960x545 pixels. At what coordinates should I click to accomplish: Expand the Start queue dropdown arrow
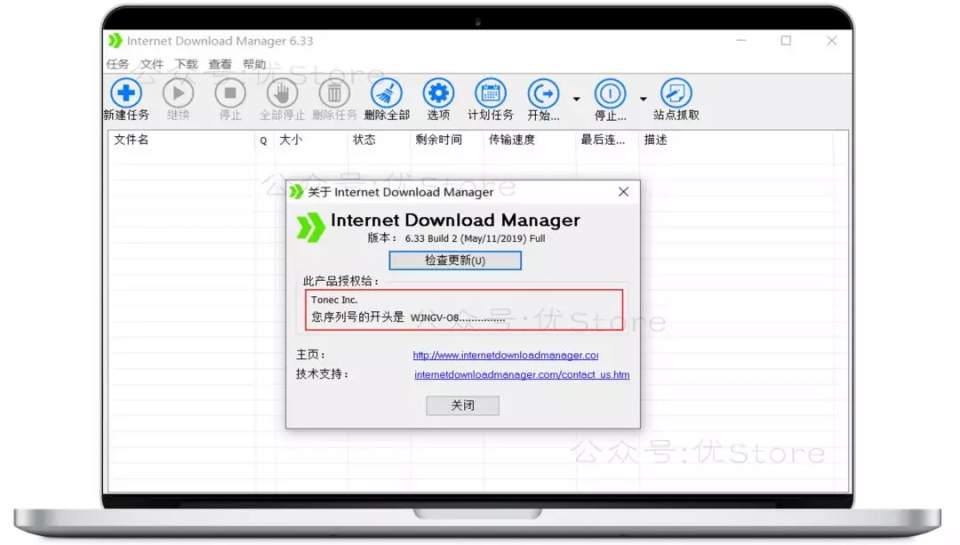(576, 99)
